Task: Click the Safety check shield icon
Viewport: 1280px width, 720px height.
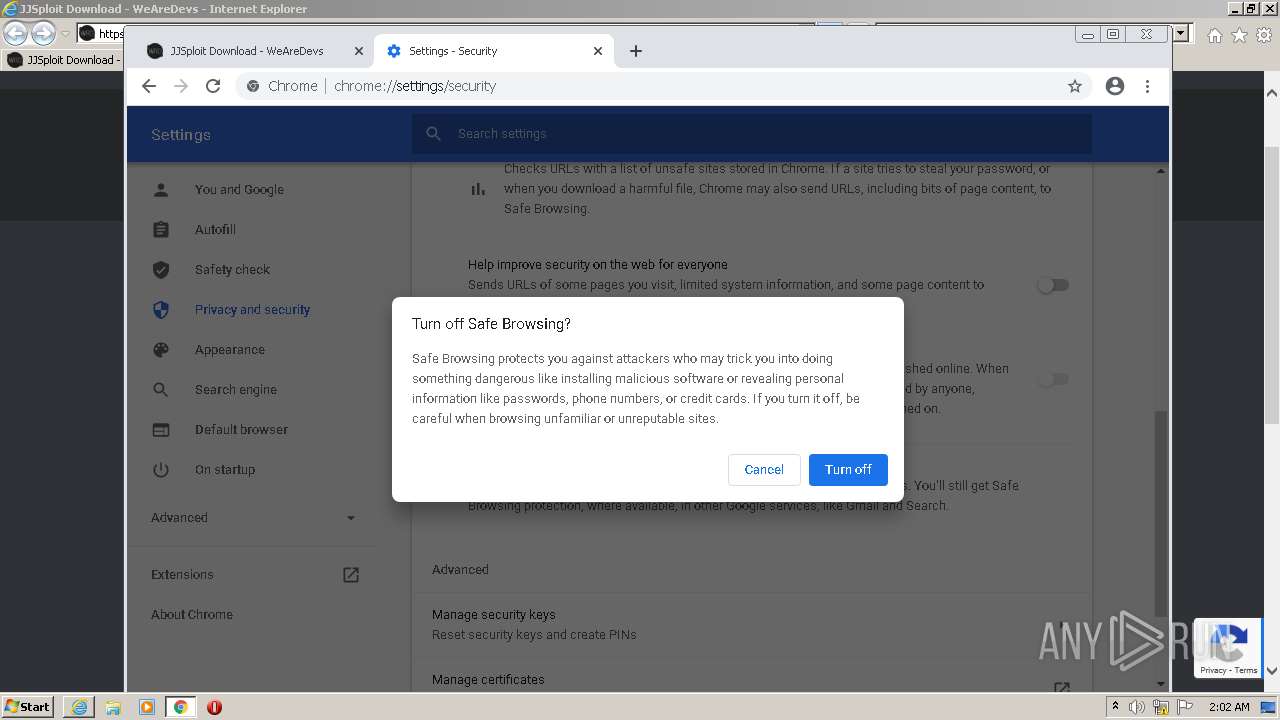Action: [x=161, y=270]
